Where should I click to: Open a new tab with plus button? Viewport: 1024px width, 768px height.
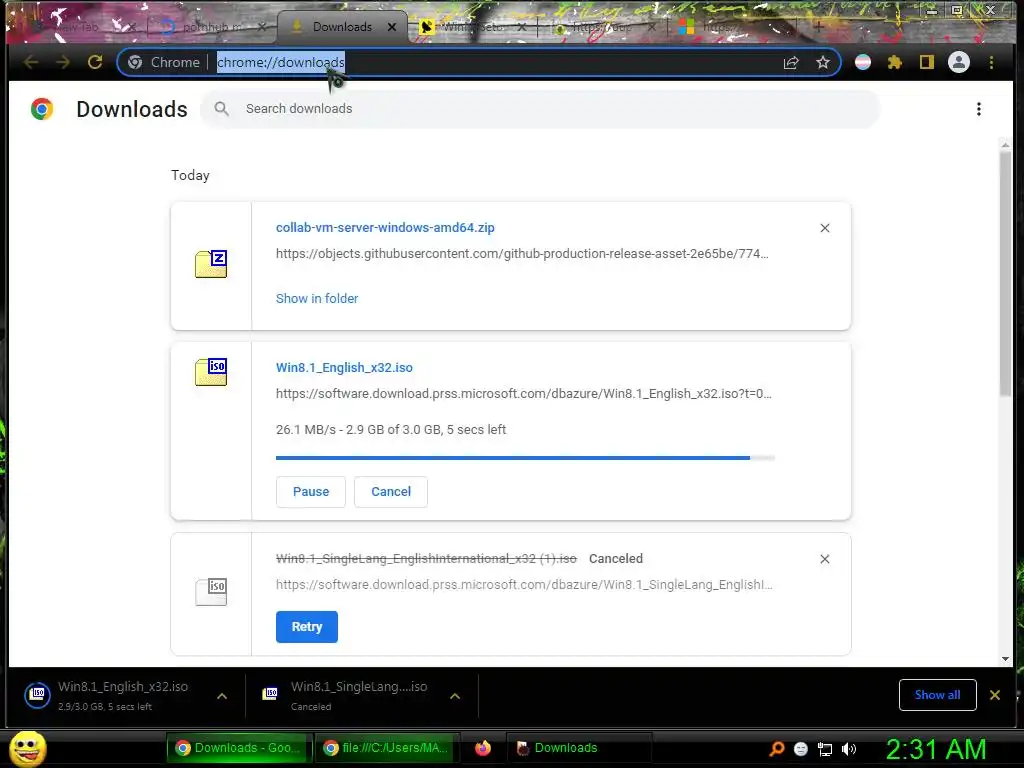tap(818, 27)
